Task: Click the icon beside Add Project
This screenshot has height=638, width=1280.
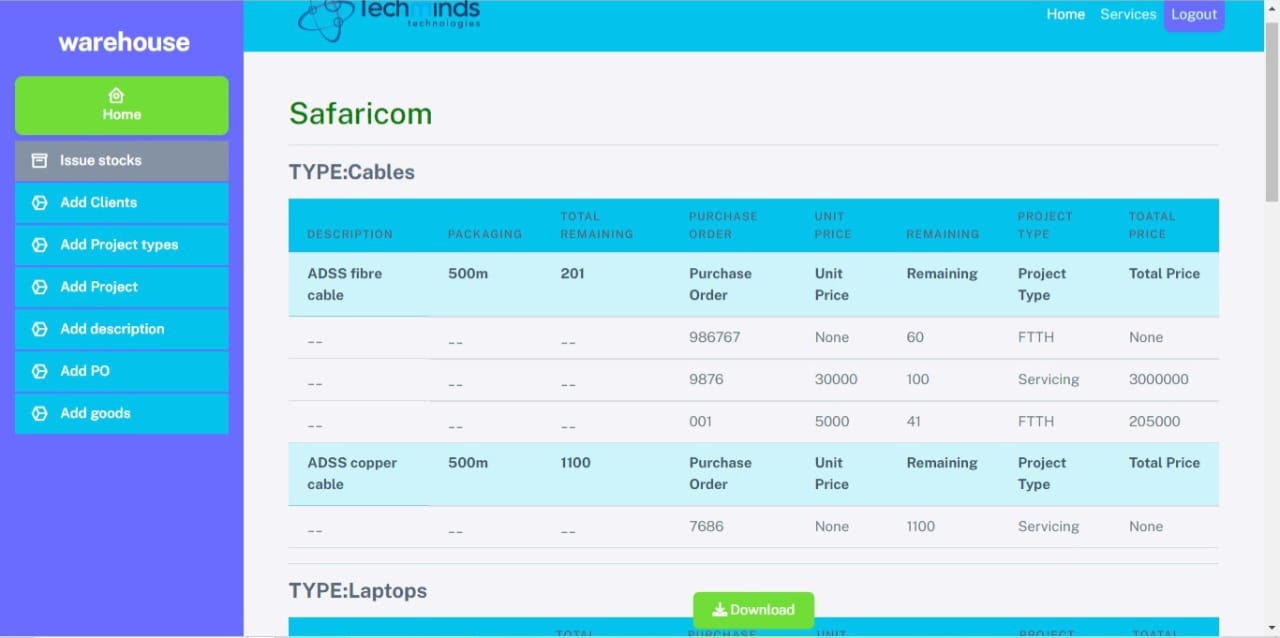Action: point(40,286)
